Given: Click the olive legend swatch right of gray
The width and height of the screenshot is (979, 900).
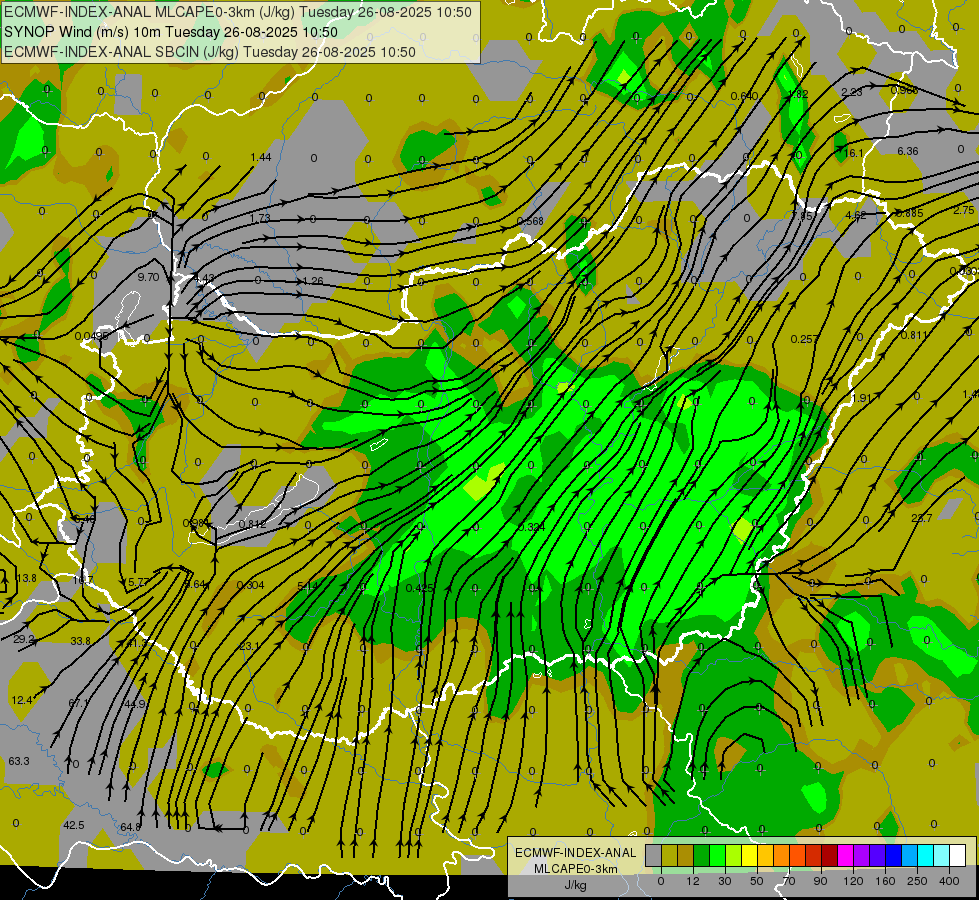Looking at the screenshot, I should pyautogui.click(x=669, y=855).
